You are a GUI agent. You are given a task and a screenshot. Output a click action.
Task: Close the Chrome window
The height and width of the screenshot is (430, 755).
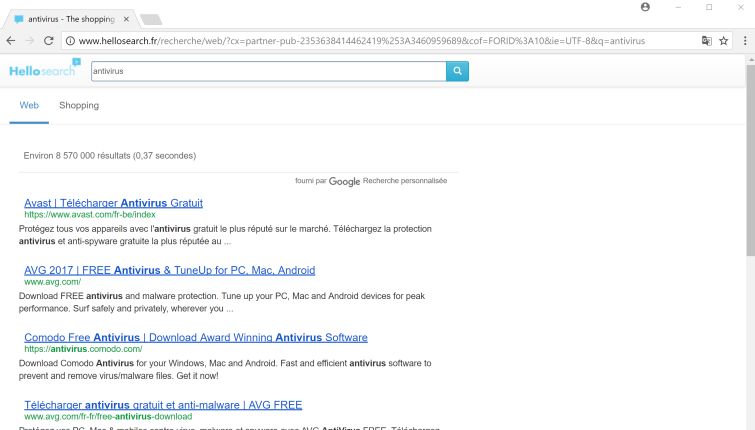click(741, 7)
